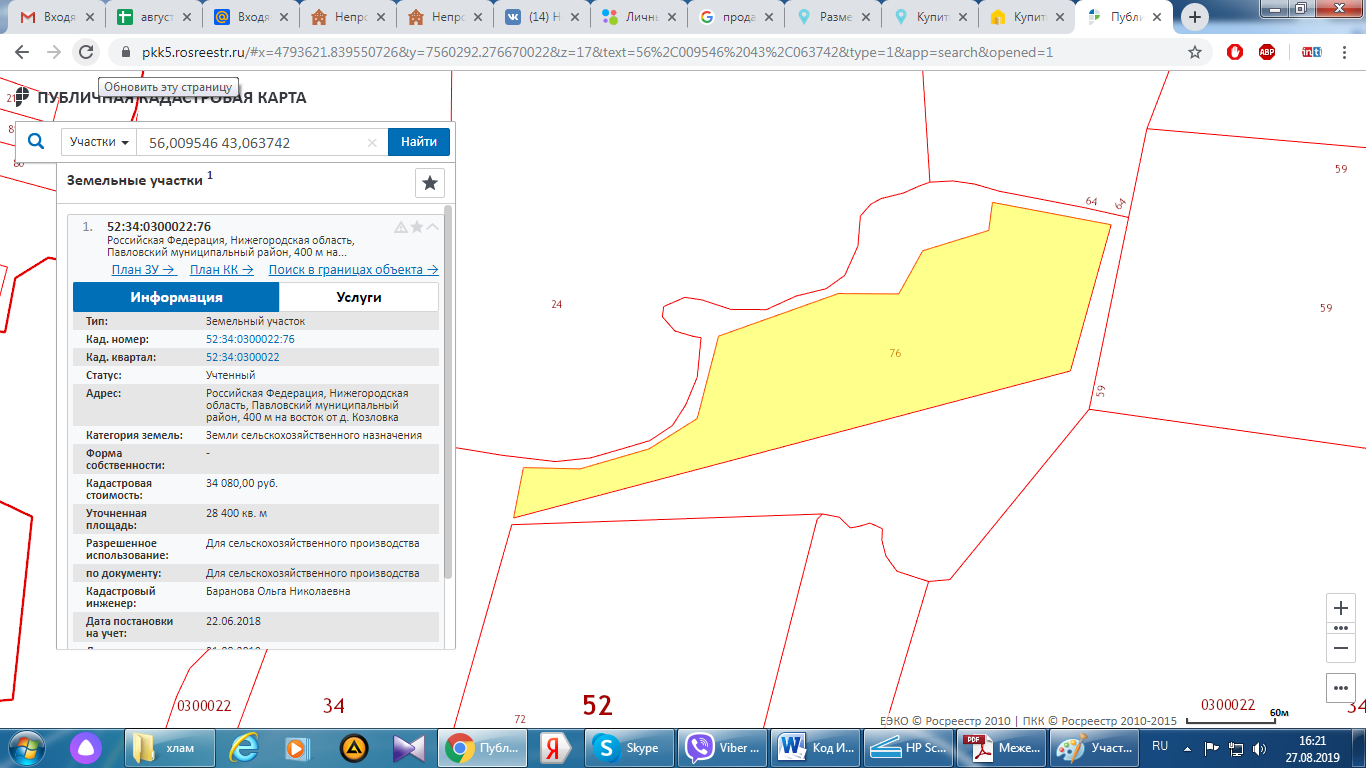Bookmark this page using the address bar star
The image size is (1366, 768).
1195,52
